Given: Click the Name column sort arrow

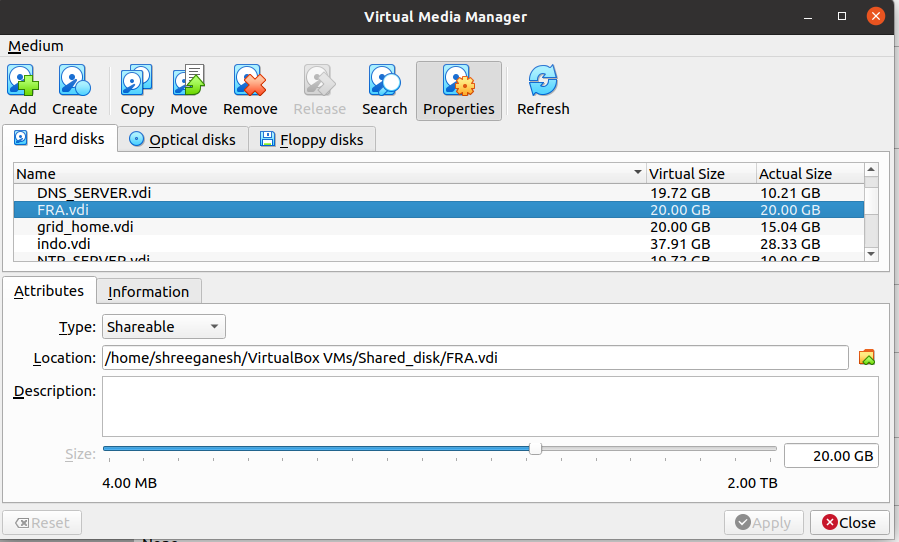Looking at the screenshot, I should coord(638,172).
